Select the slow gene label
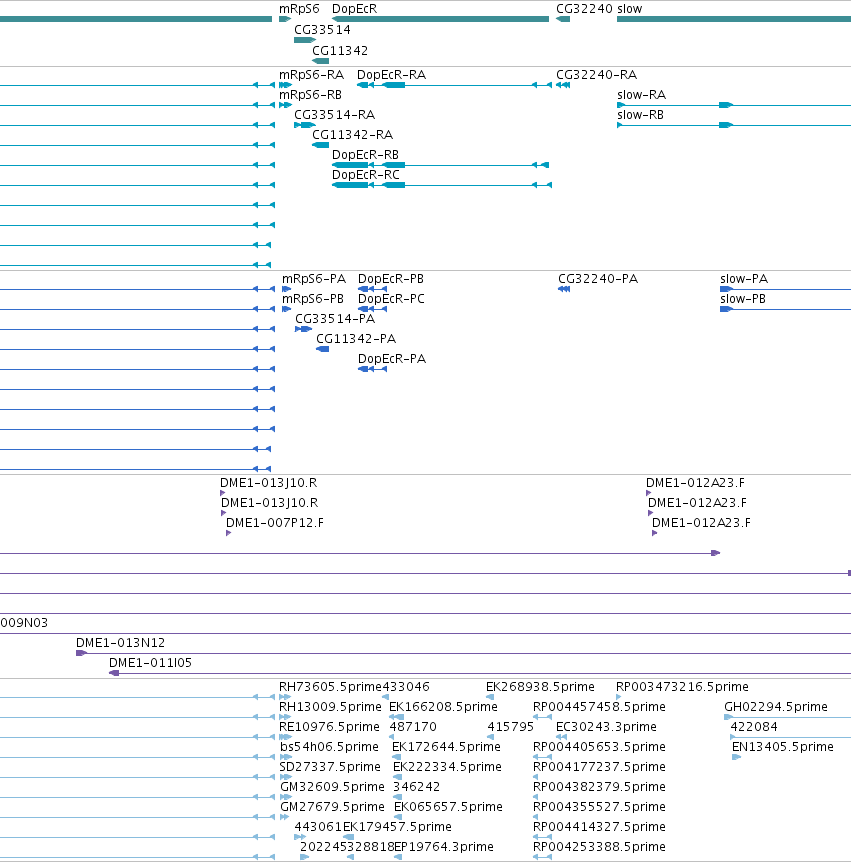Image resolution: width=851 pixels, height=862 pixels. tap(629, 9)
